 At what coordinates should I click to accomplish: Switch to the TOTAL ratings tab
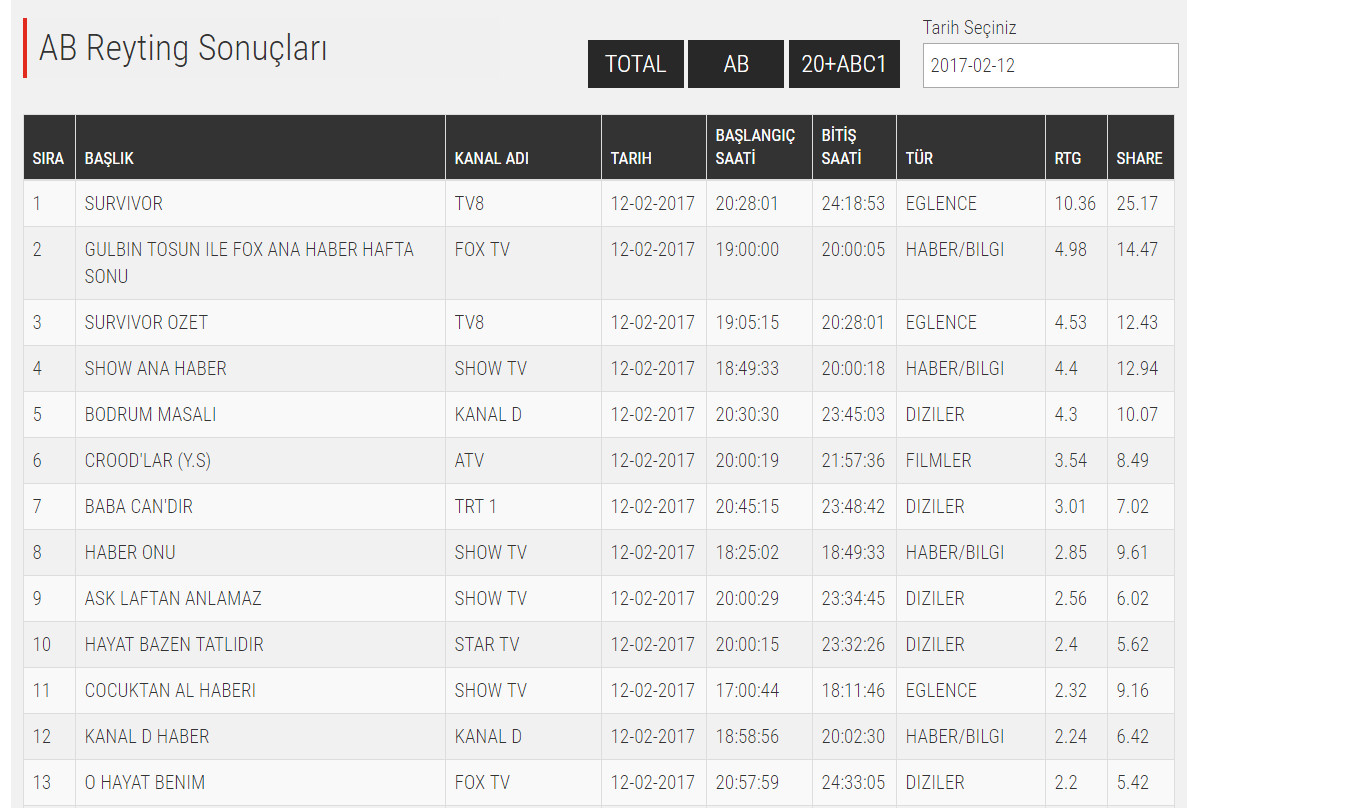635,64
